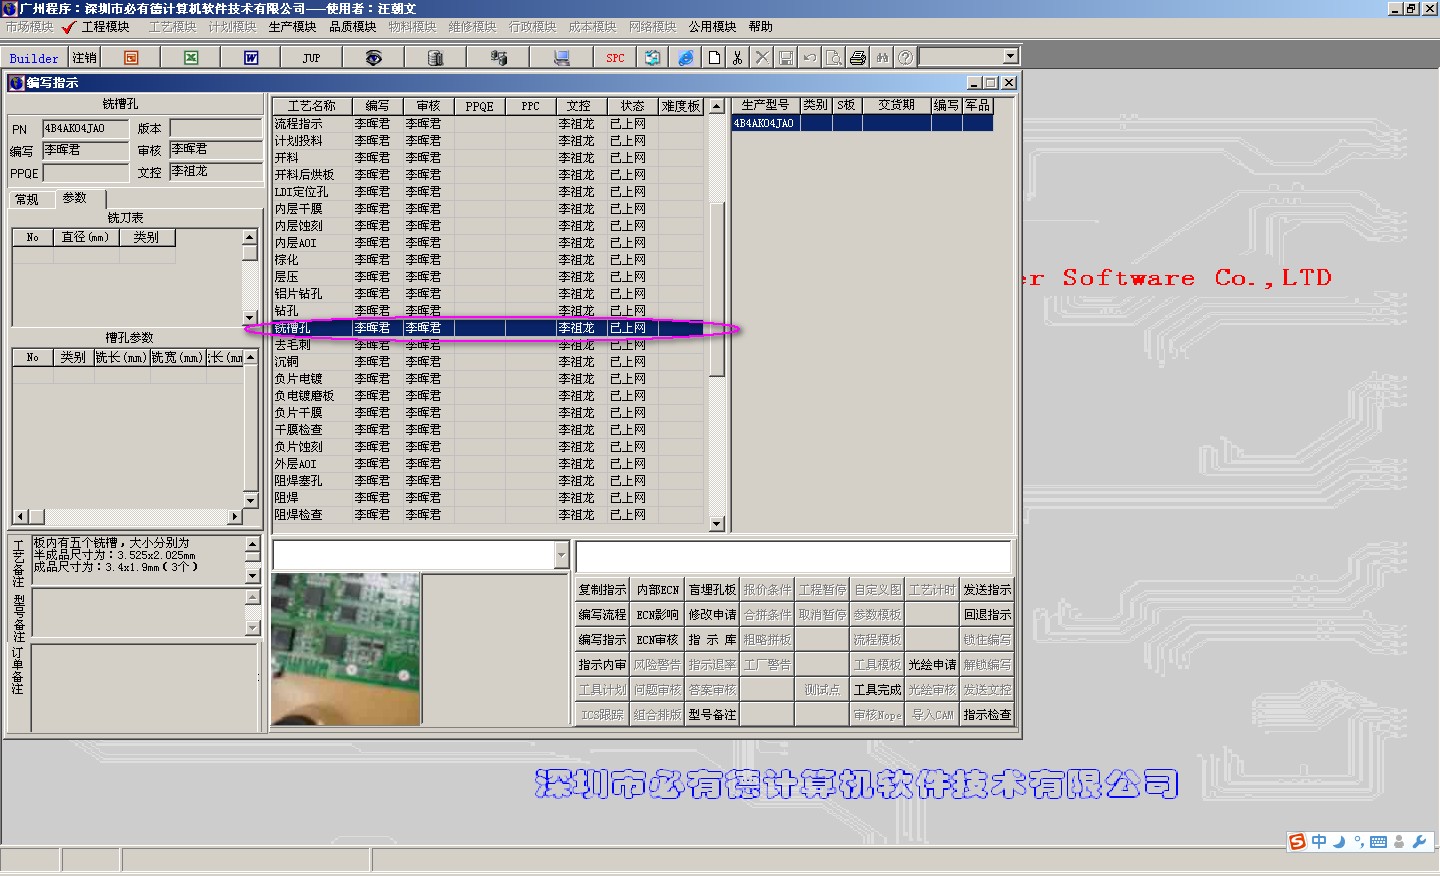Click the printer icon in toolbar

858,58
